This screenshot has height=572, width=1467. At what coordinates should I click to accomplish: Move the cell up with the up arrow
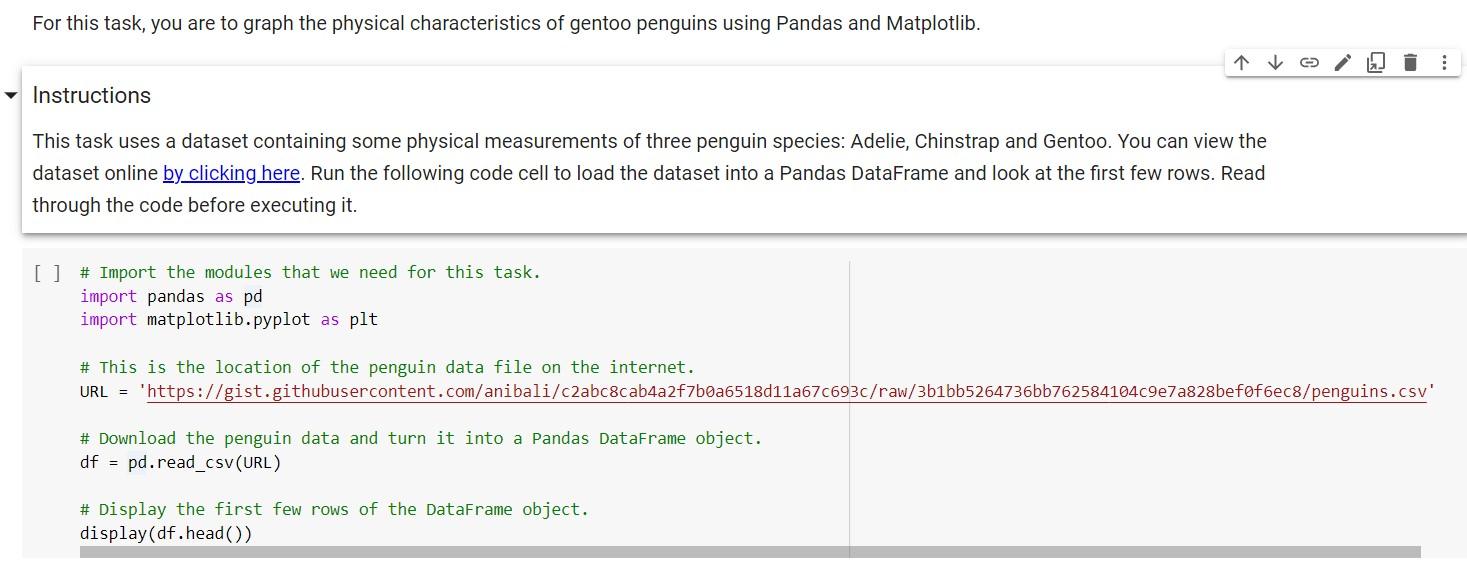click(1241, 63)
